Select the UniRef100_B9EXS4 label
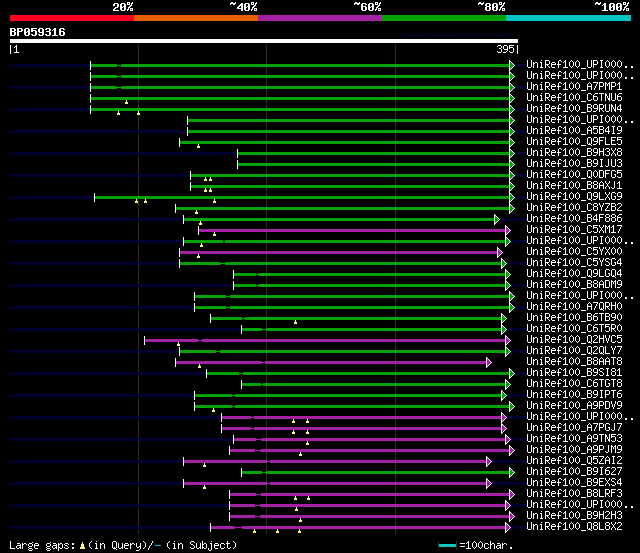640x553 pixels. click(x=574, y=483)
